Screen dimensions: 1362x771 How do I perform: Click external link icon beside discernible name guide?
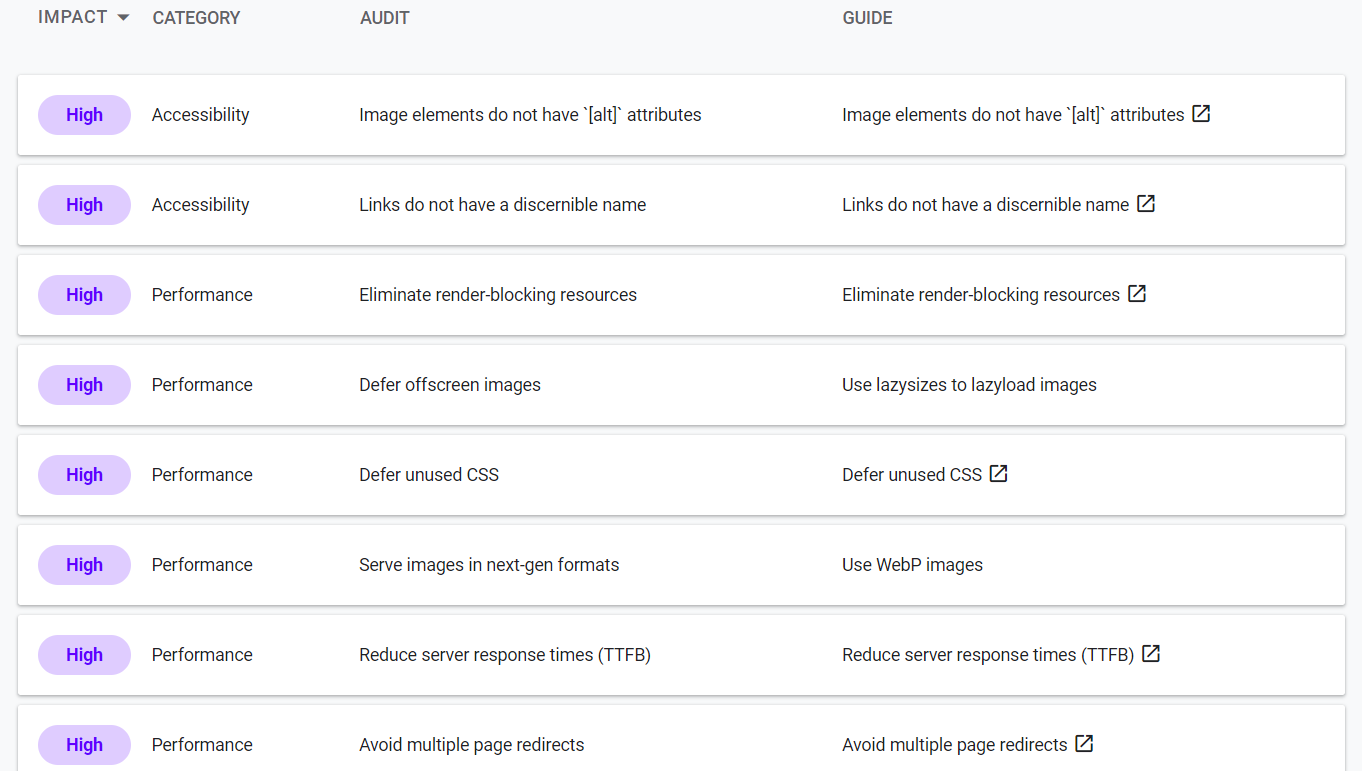1146,204
